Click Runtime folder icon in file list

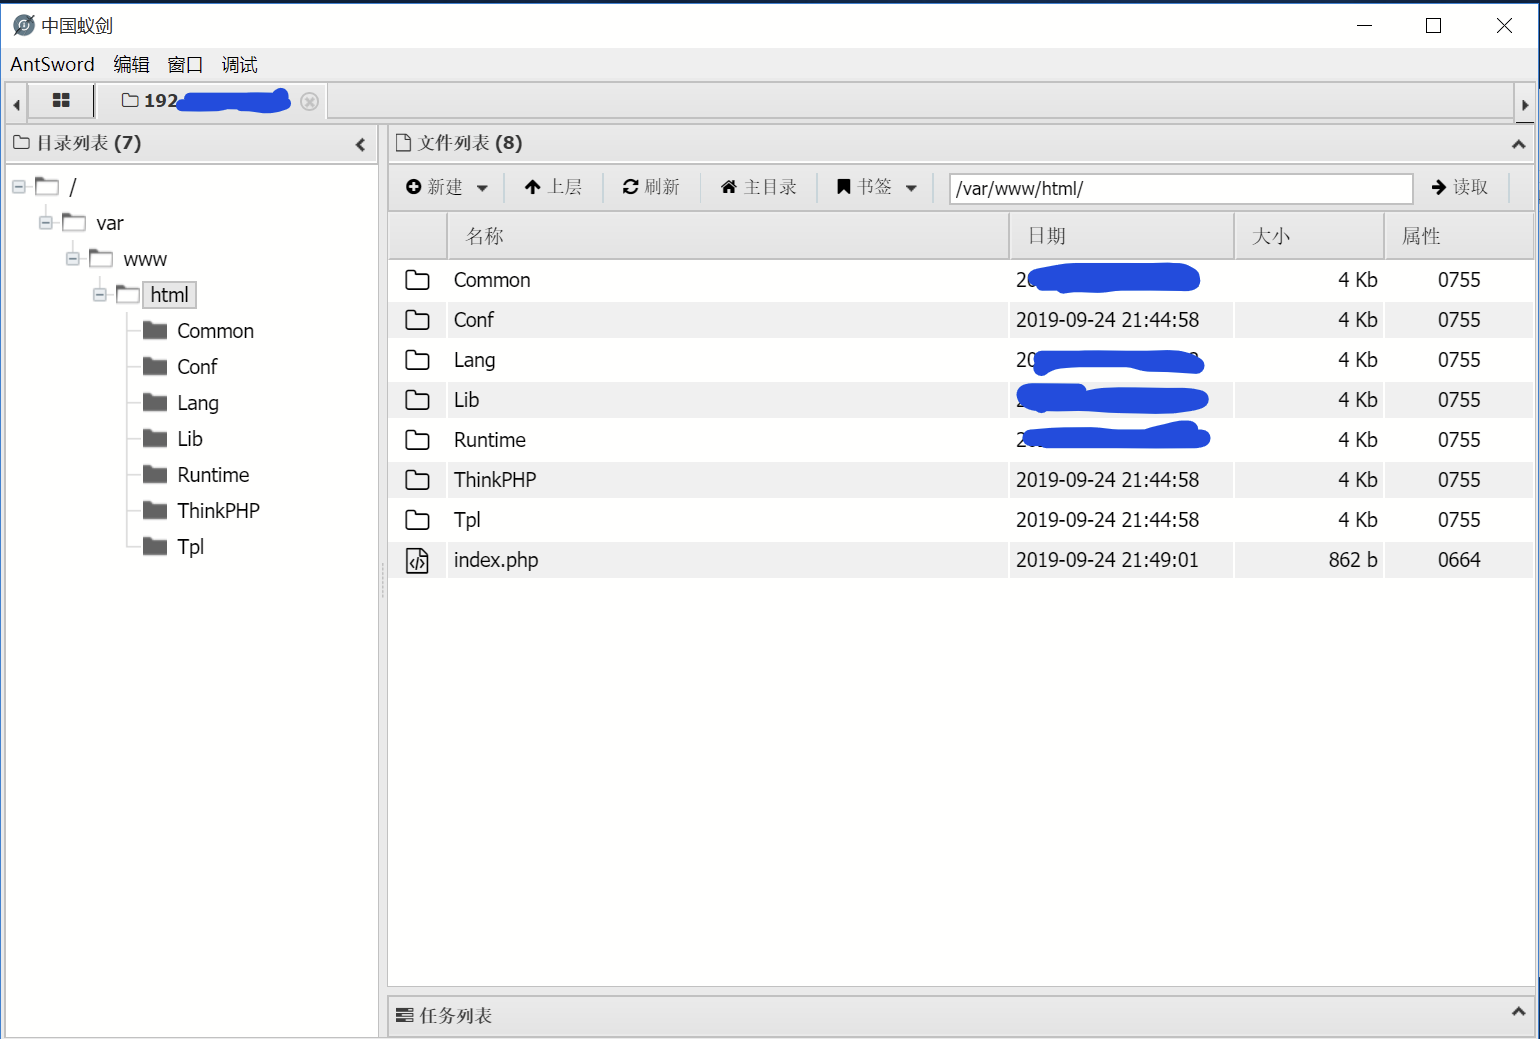click(x=418, y=440)
